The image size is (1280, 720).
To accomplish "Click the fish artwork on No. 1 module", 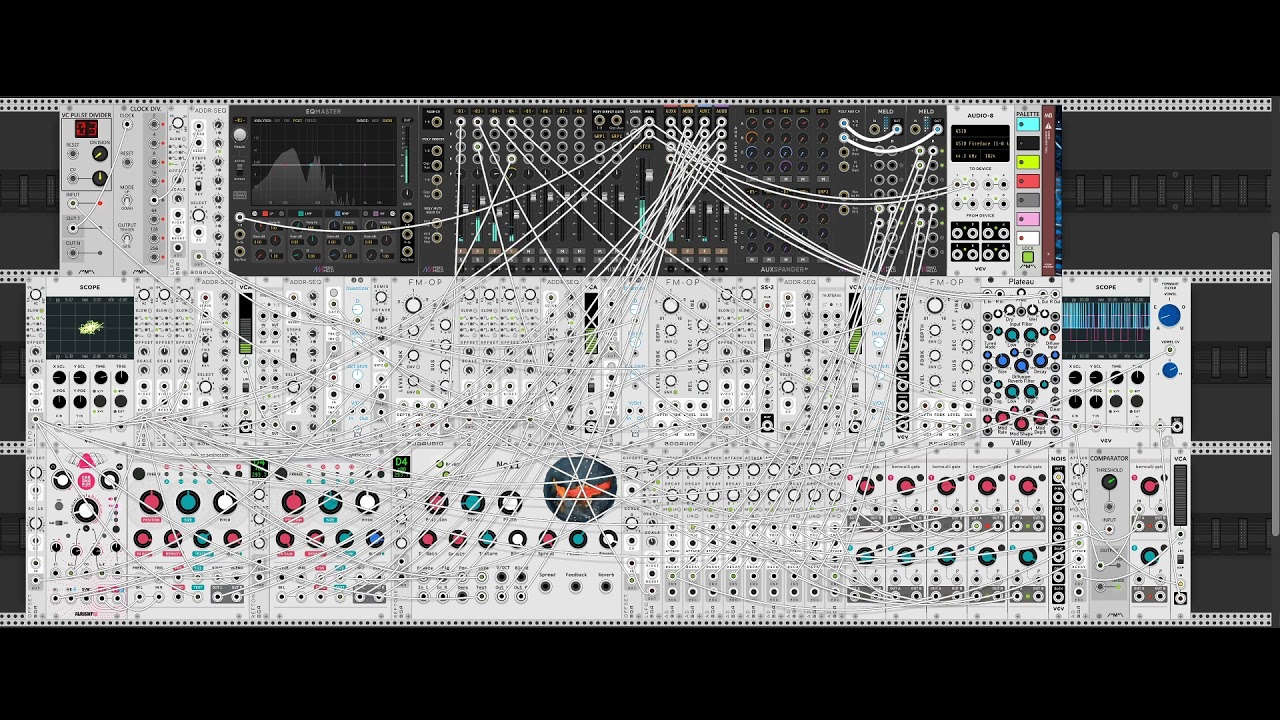I will (x=580, y=488).
